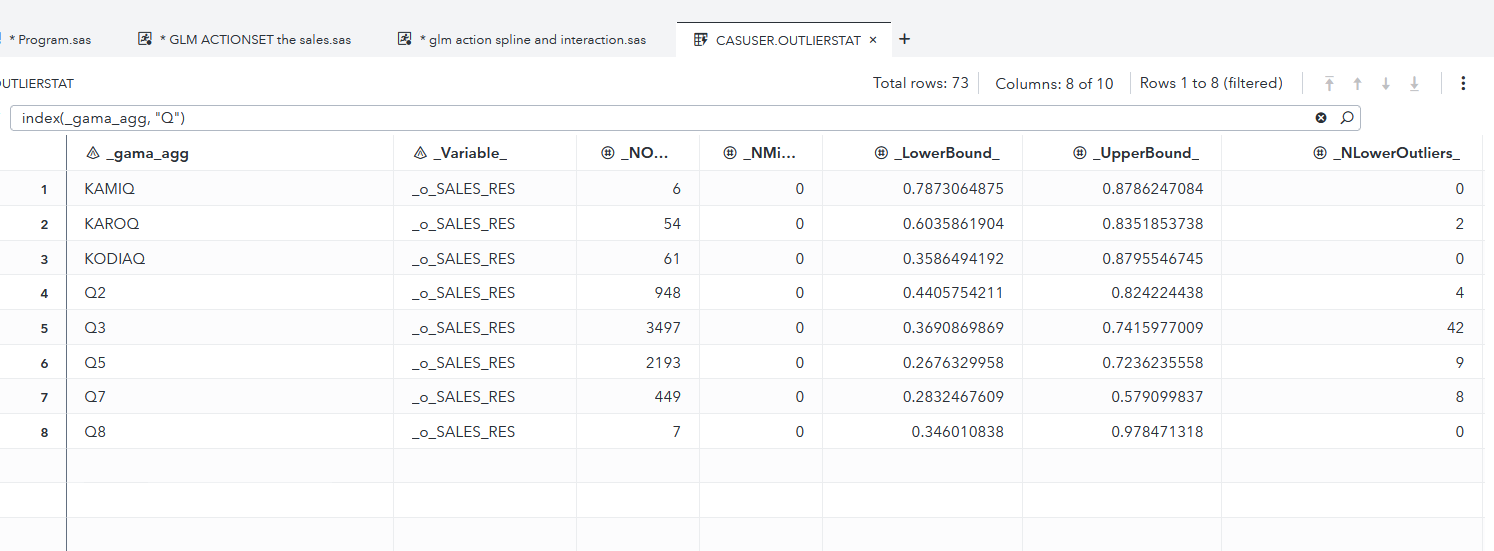
Task: Jump to last rows with bottom arrow
Action: tap(1414, 84)
